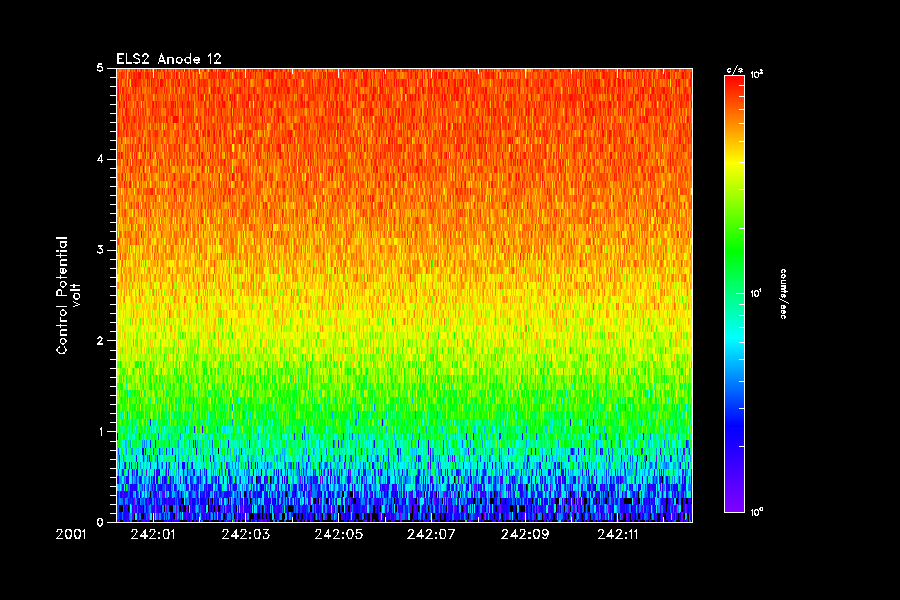Click the plot title 'ELS2 Anode 12'
Image resolution: width=900 pixels, height=600 pixels.
pyautogui.click(x=169, y=59)
